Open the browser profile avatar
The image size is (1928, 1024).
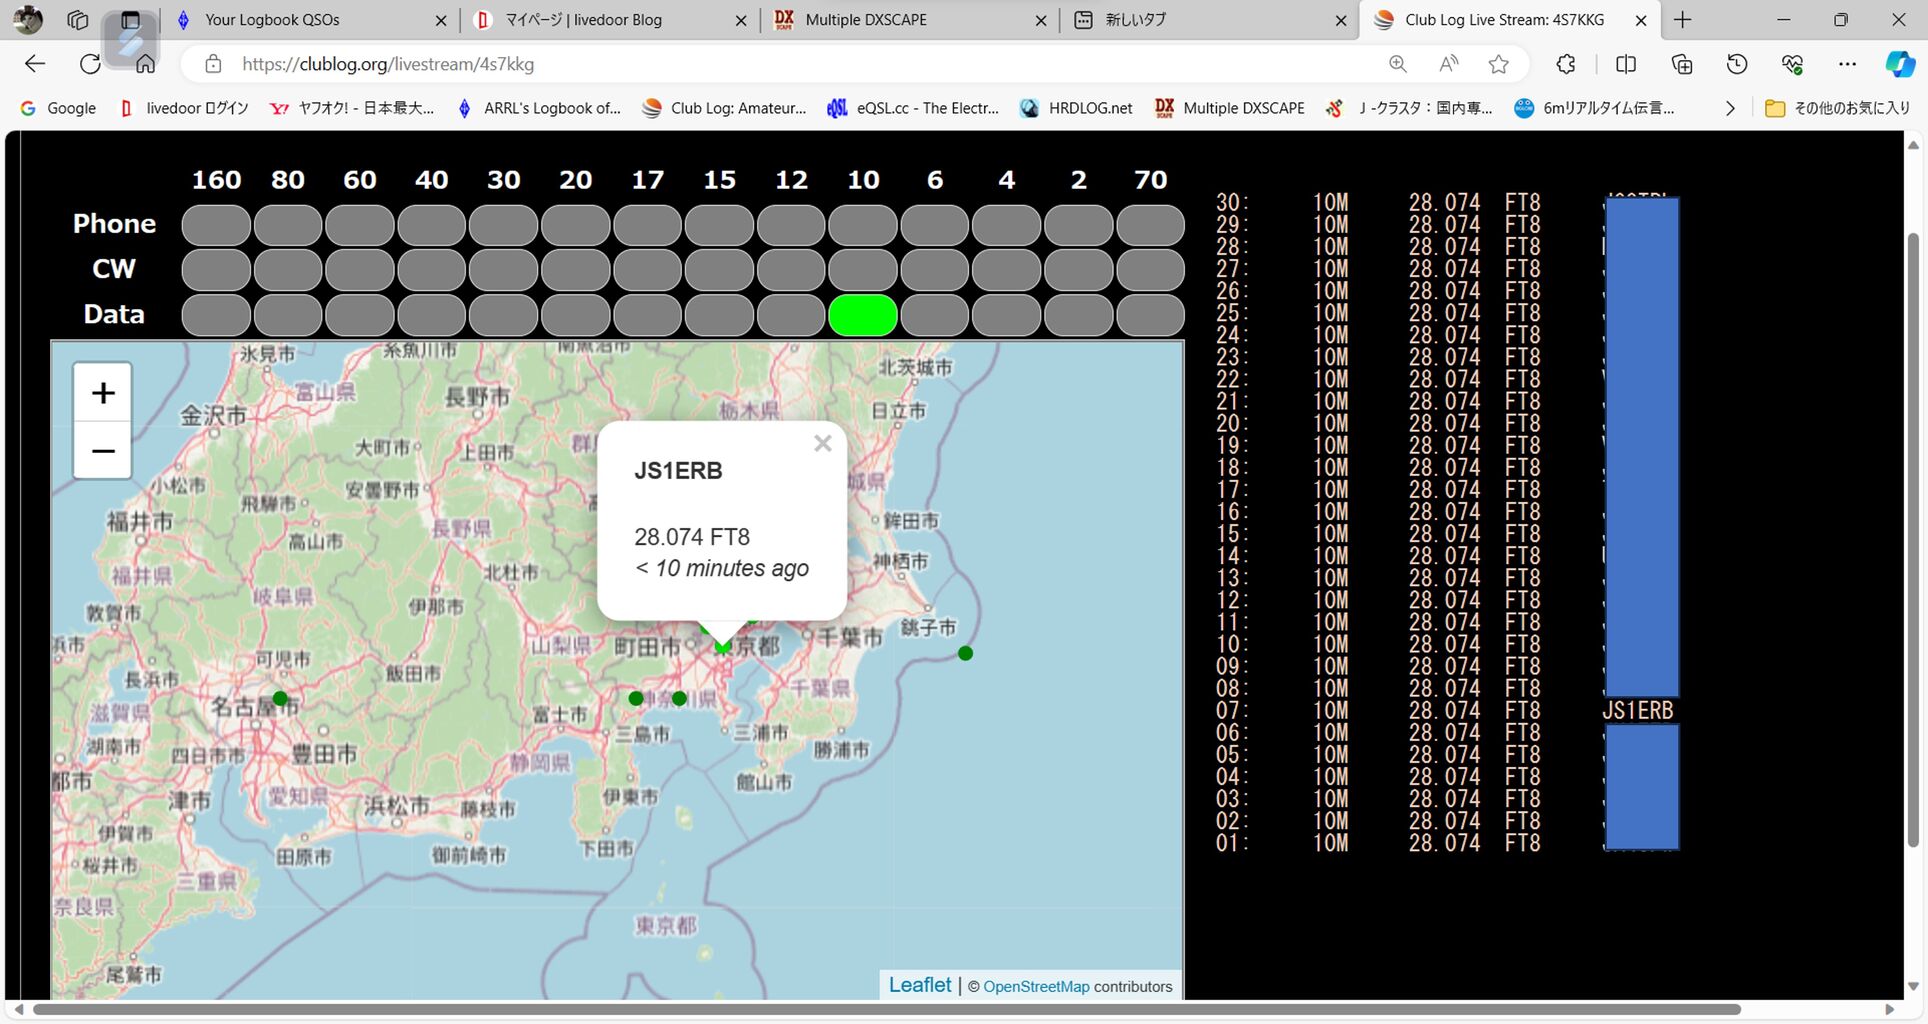pos(28,19)
